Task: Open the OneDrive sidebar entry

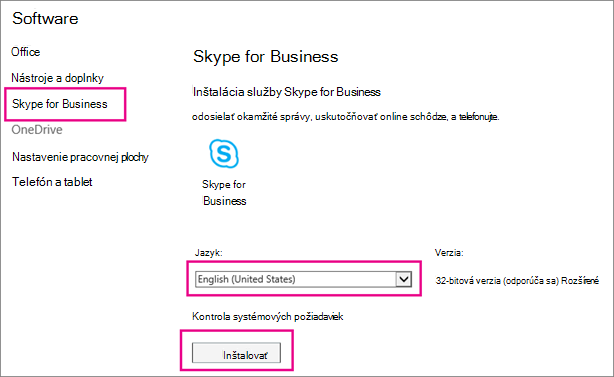Action: pos(37,130)
